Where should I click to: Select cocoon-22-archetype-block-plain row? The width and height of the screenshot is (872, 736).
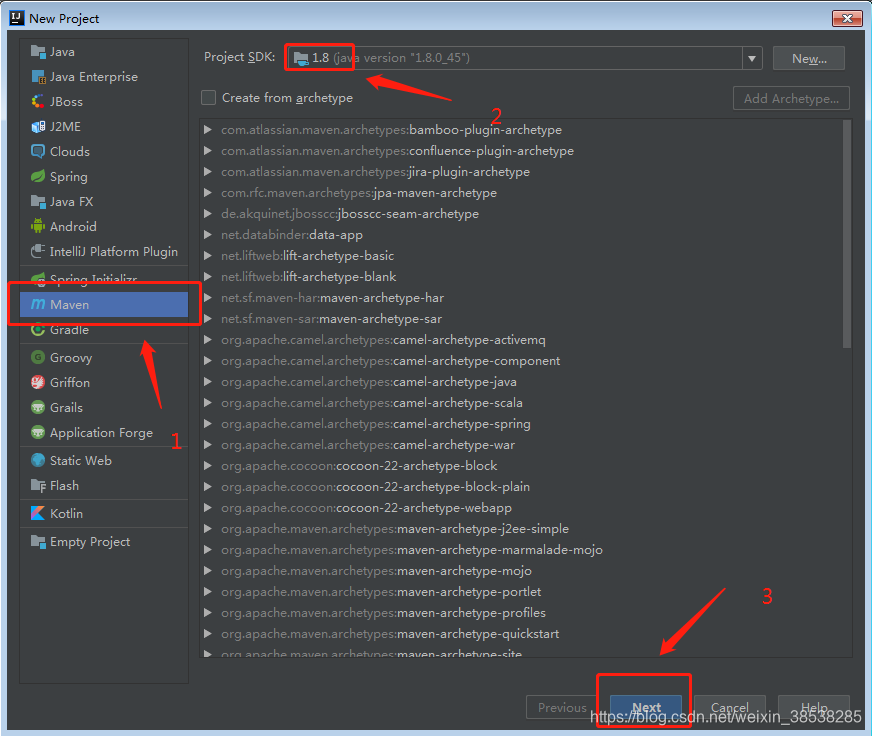pyautogui.click(x=526, y=487)
